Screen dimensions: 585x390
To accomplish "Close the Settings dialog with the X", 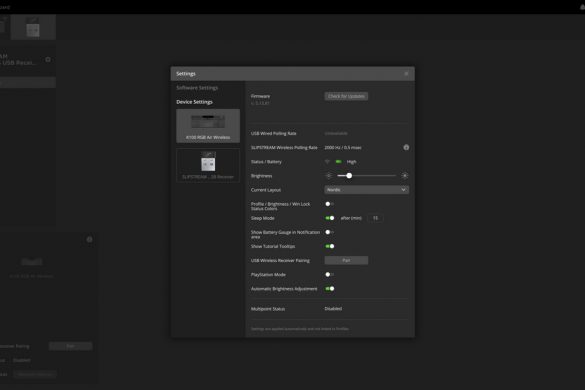I will (406, 74).
